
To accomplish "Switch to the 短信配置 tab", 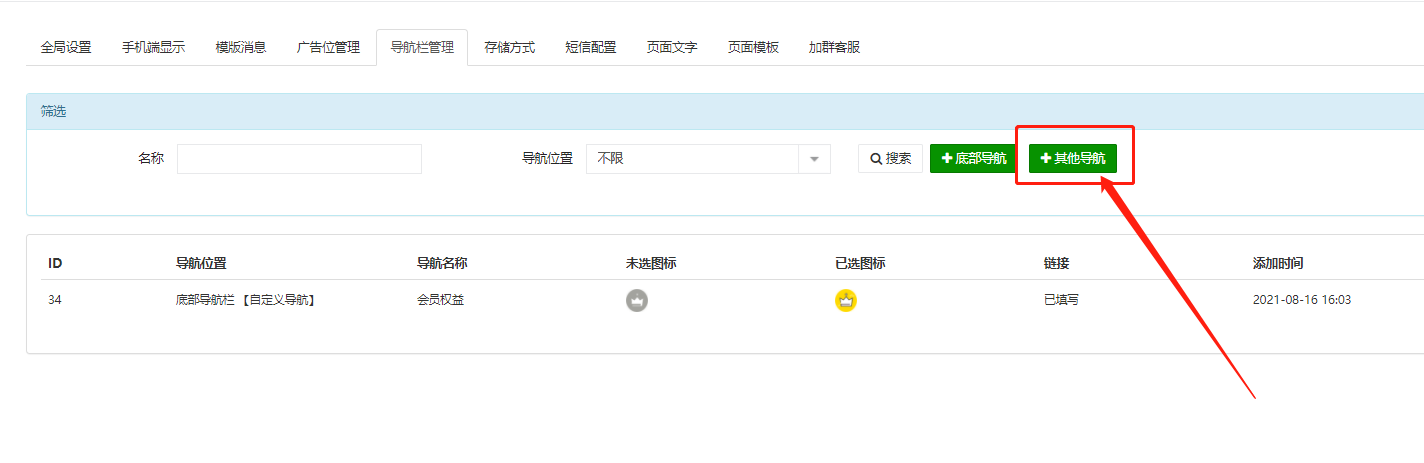I will pos(591,47).
